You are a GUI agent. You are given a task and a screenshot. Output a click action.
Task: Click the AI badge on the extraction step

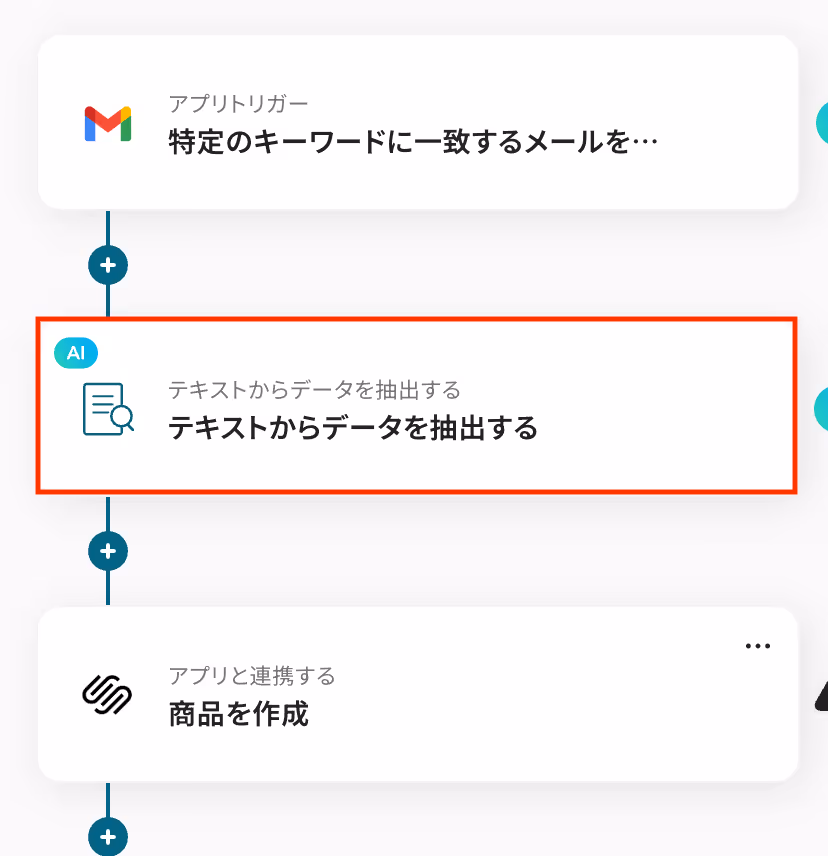[76, 353]
